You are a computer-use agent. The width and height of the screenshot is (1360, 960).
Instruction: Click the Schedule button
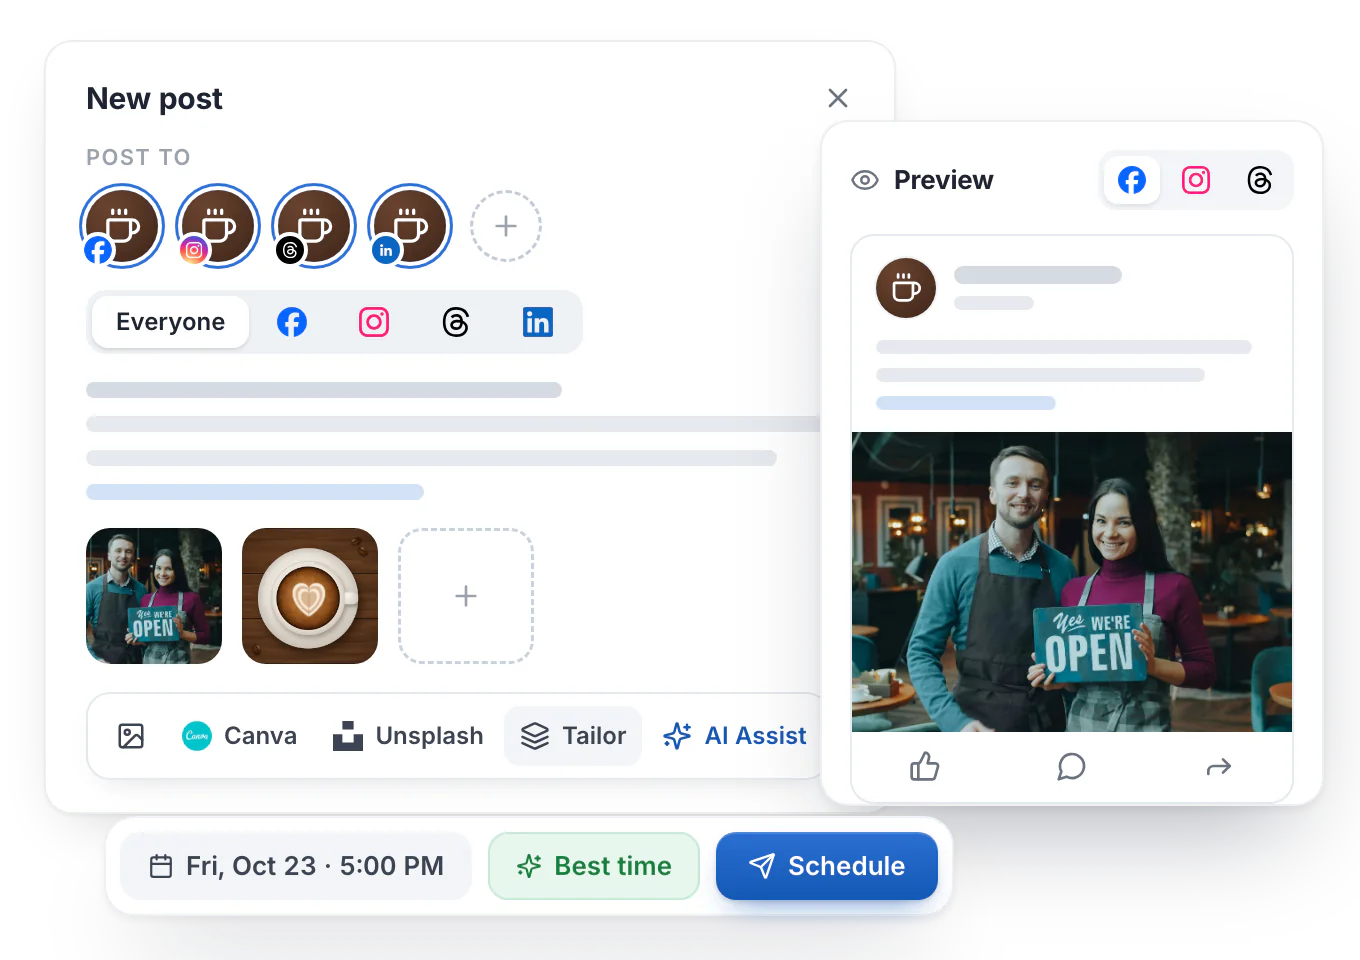click(827, 866)
